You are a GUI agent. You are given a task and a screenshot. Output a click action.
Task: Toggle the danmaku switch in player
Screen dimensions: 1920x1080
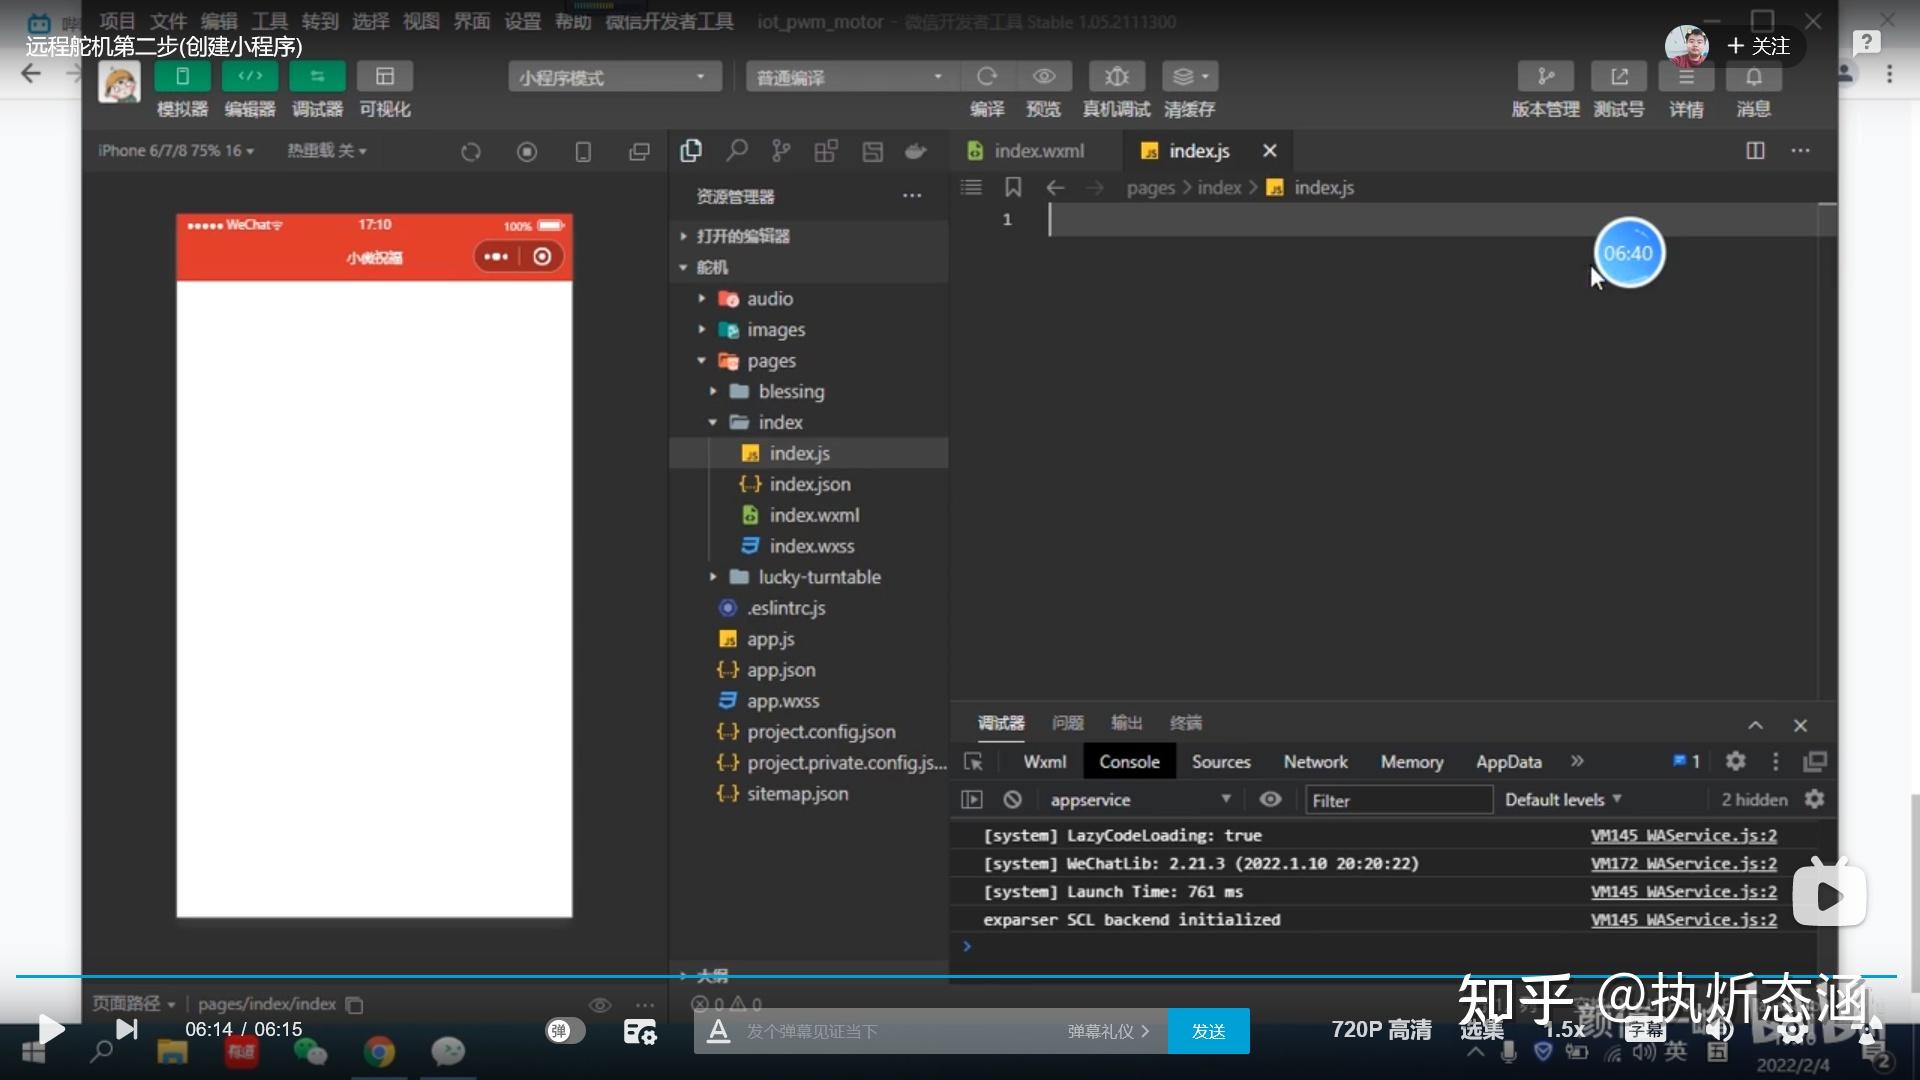click(x=565, y=1031)
